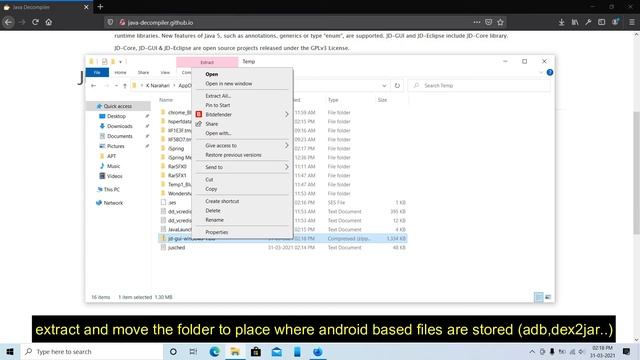Open Firefox downloads arrow icon

(562, 22)
